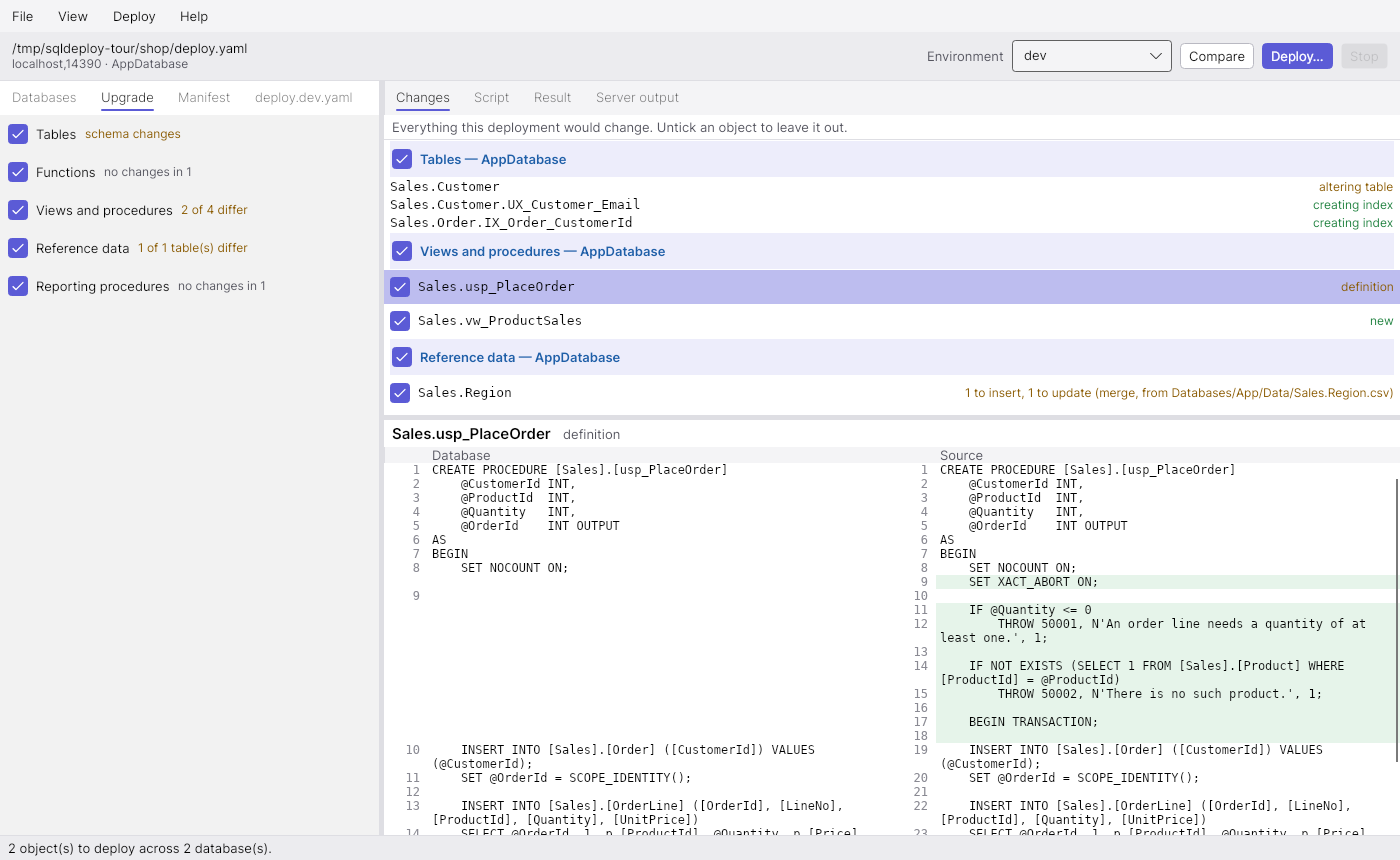Select the Upgrade tab
Viewport: 1400px width, 860px height.
point(127,97)
